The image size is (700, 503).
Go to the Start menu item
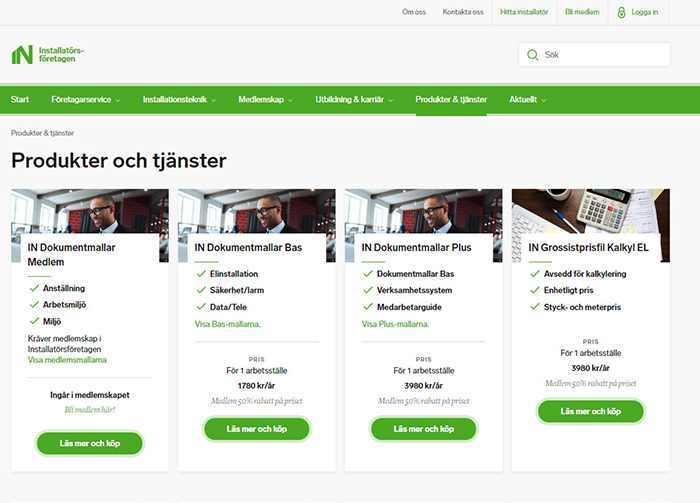pos(20,100)
